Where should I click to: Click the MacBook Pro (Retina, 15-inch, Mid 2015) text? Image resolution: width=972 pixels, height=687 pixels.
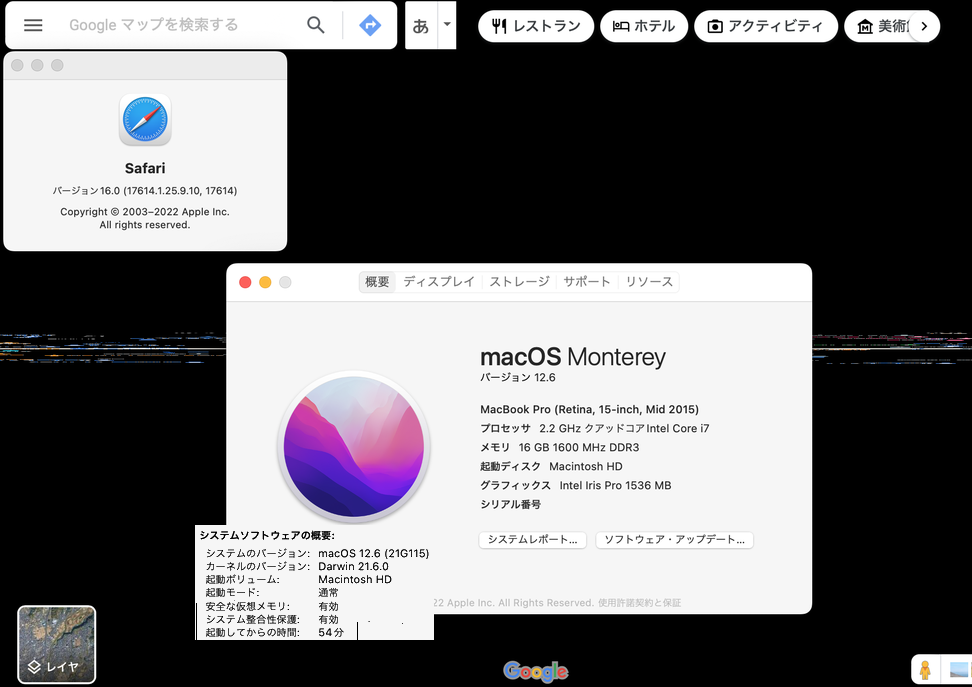pos(590,409)
